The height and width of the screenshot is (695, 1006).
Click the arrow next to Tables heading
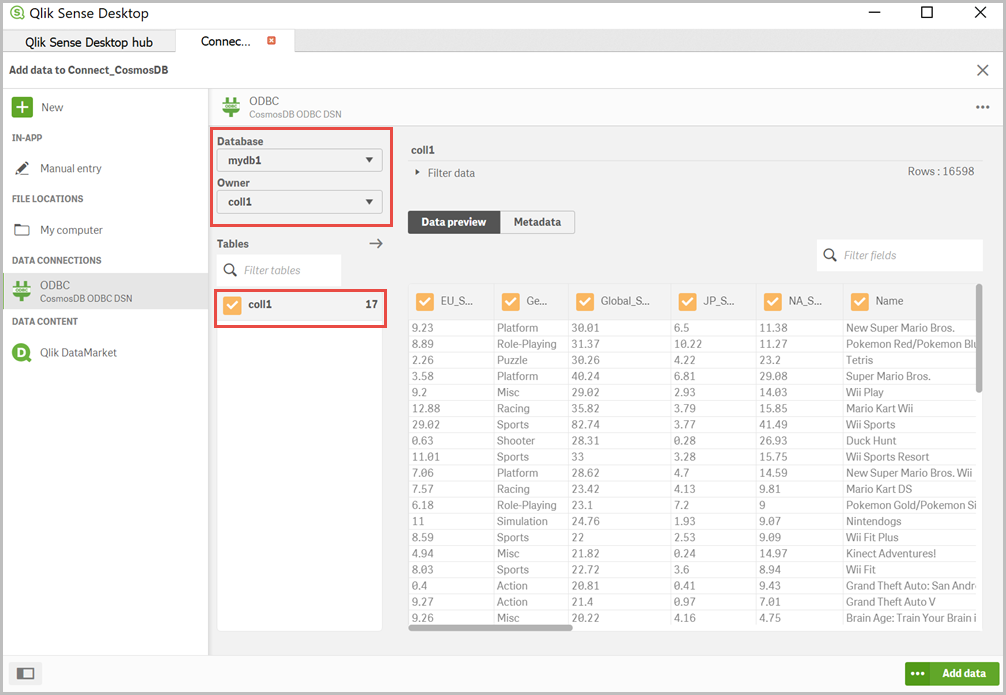376,243
